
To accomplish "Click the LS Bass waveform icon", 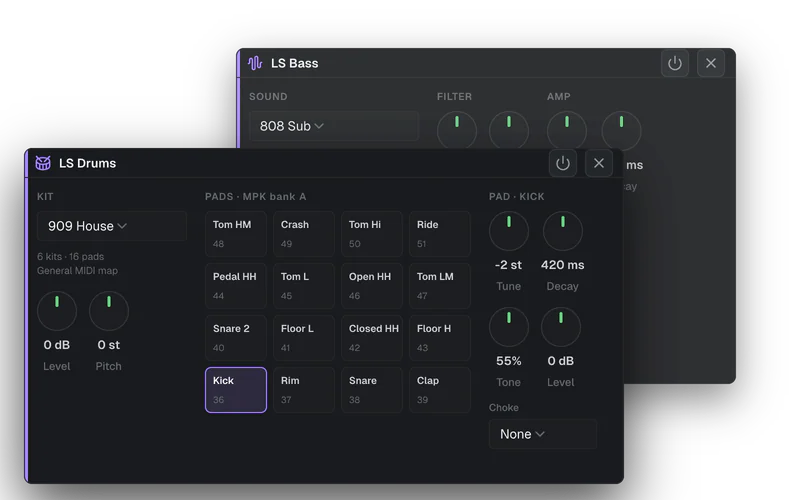I will click(255, 63).
